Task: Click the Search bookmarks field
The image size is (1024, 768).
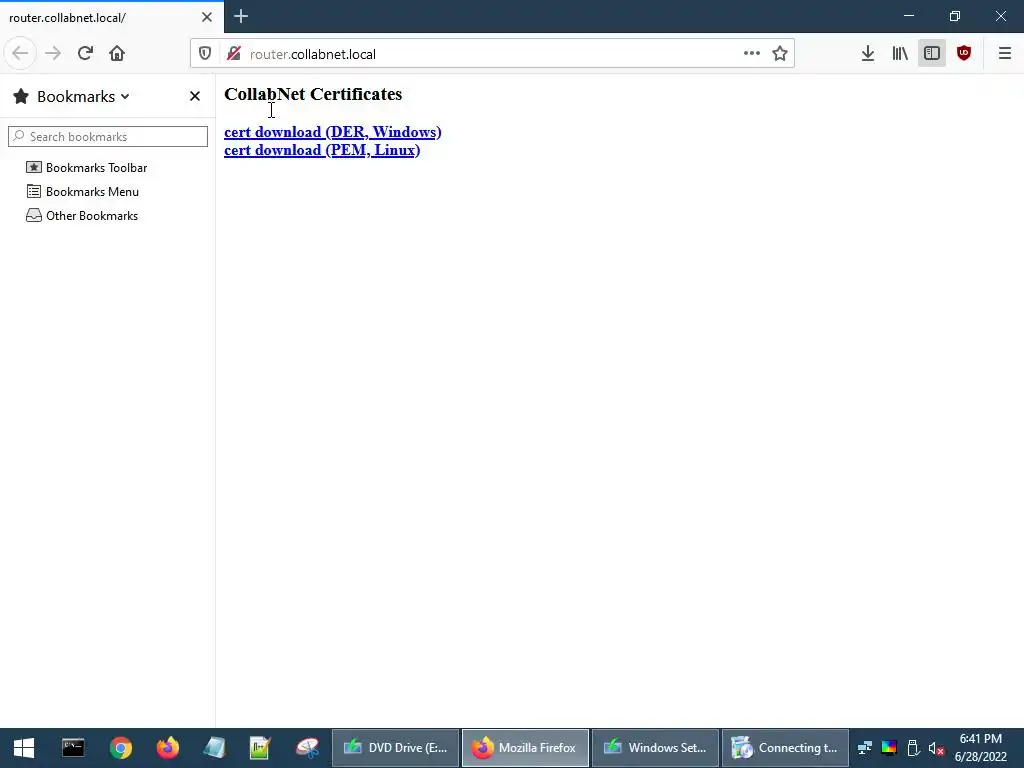Action: pos(108,136)
